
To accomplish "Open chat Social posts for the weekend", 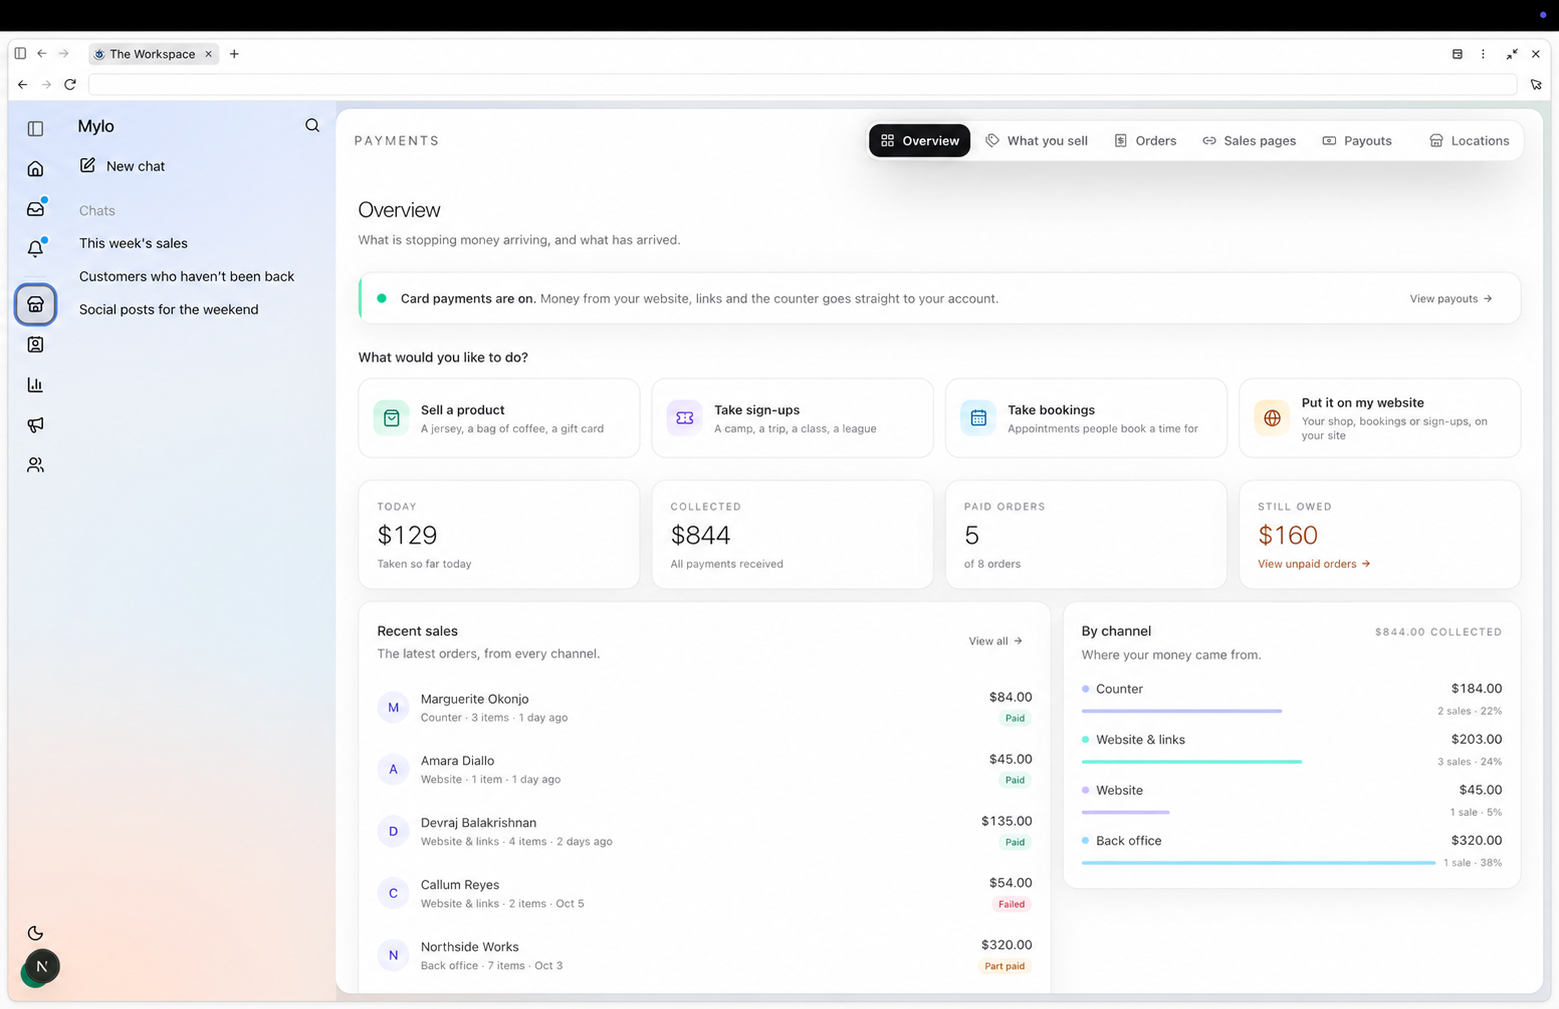I will [169, 309].
